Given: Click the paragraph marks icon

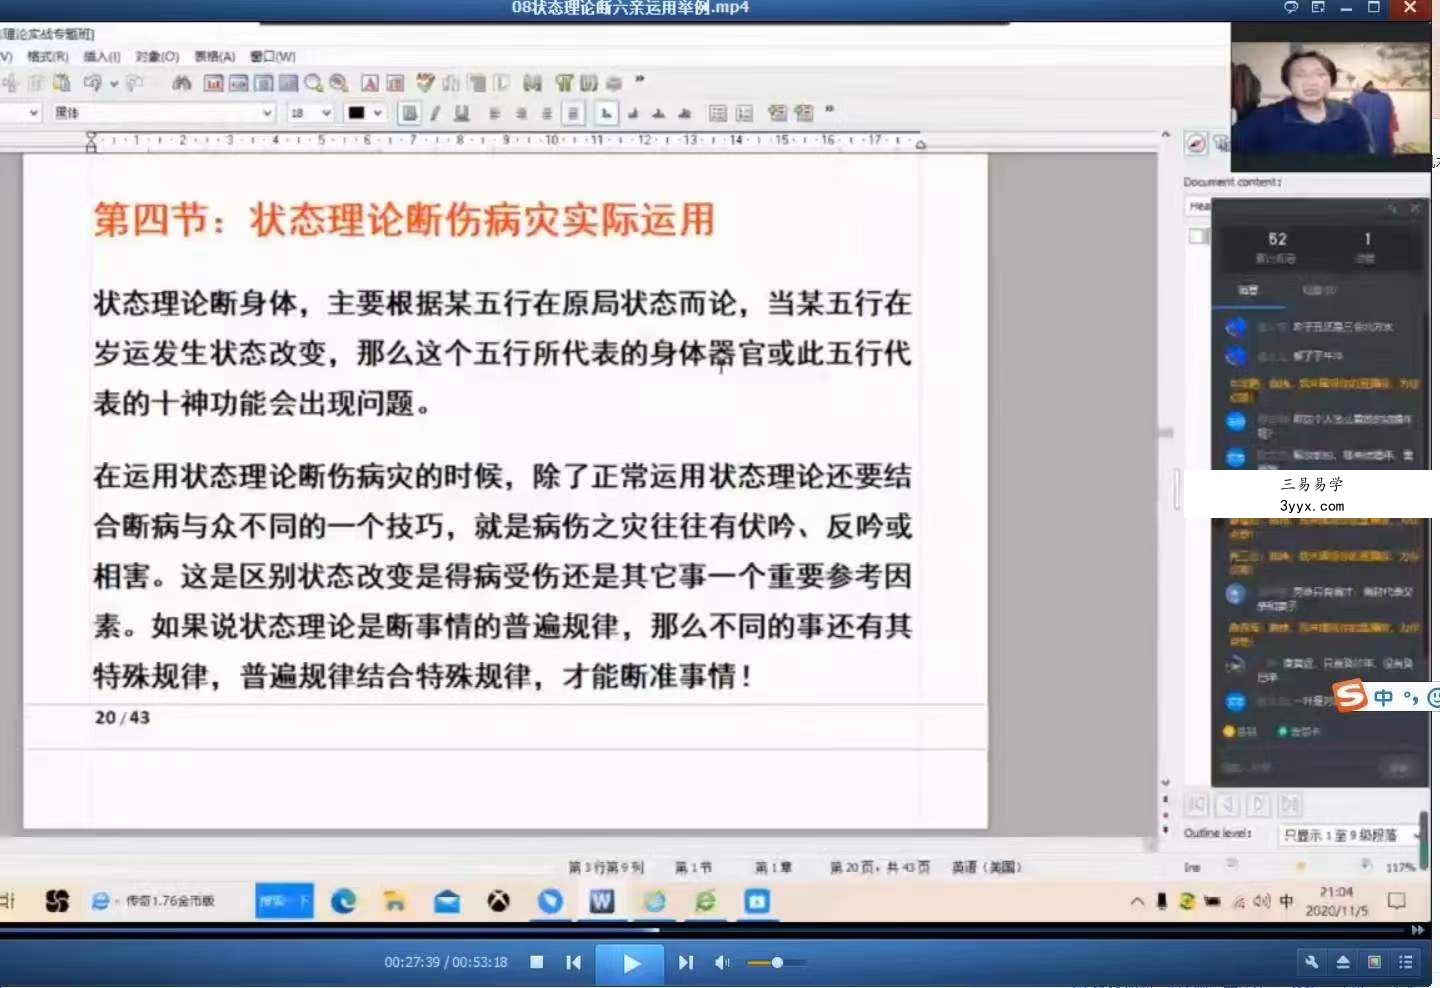Looking at the screenshot, I should pos(564,83).
